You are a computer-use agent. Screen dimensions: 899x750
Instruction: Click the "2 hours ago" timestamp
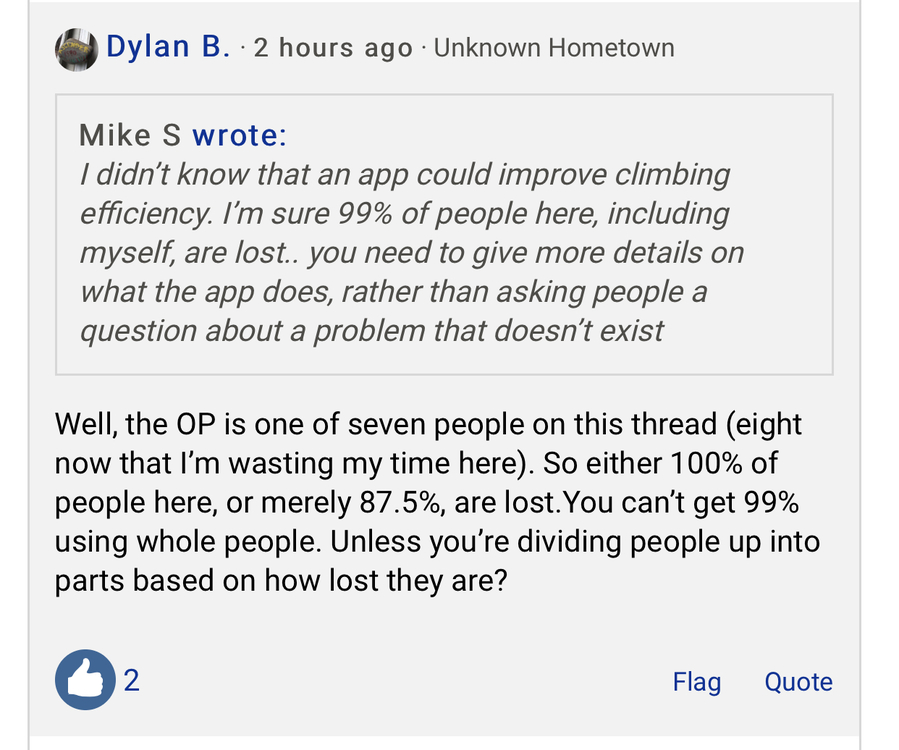coord(332,48)
